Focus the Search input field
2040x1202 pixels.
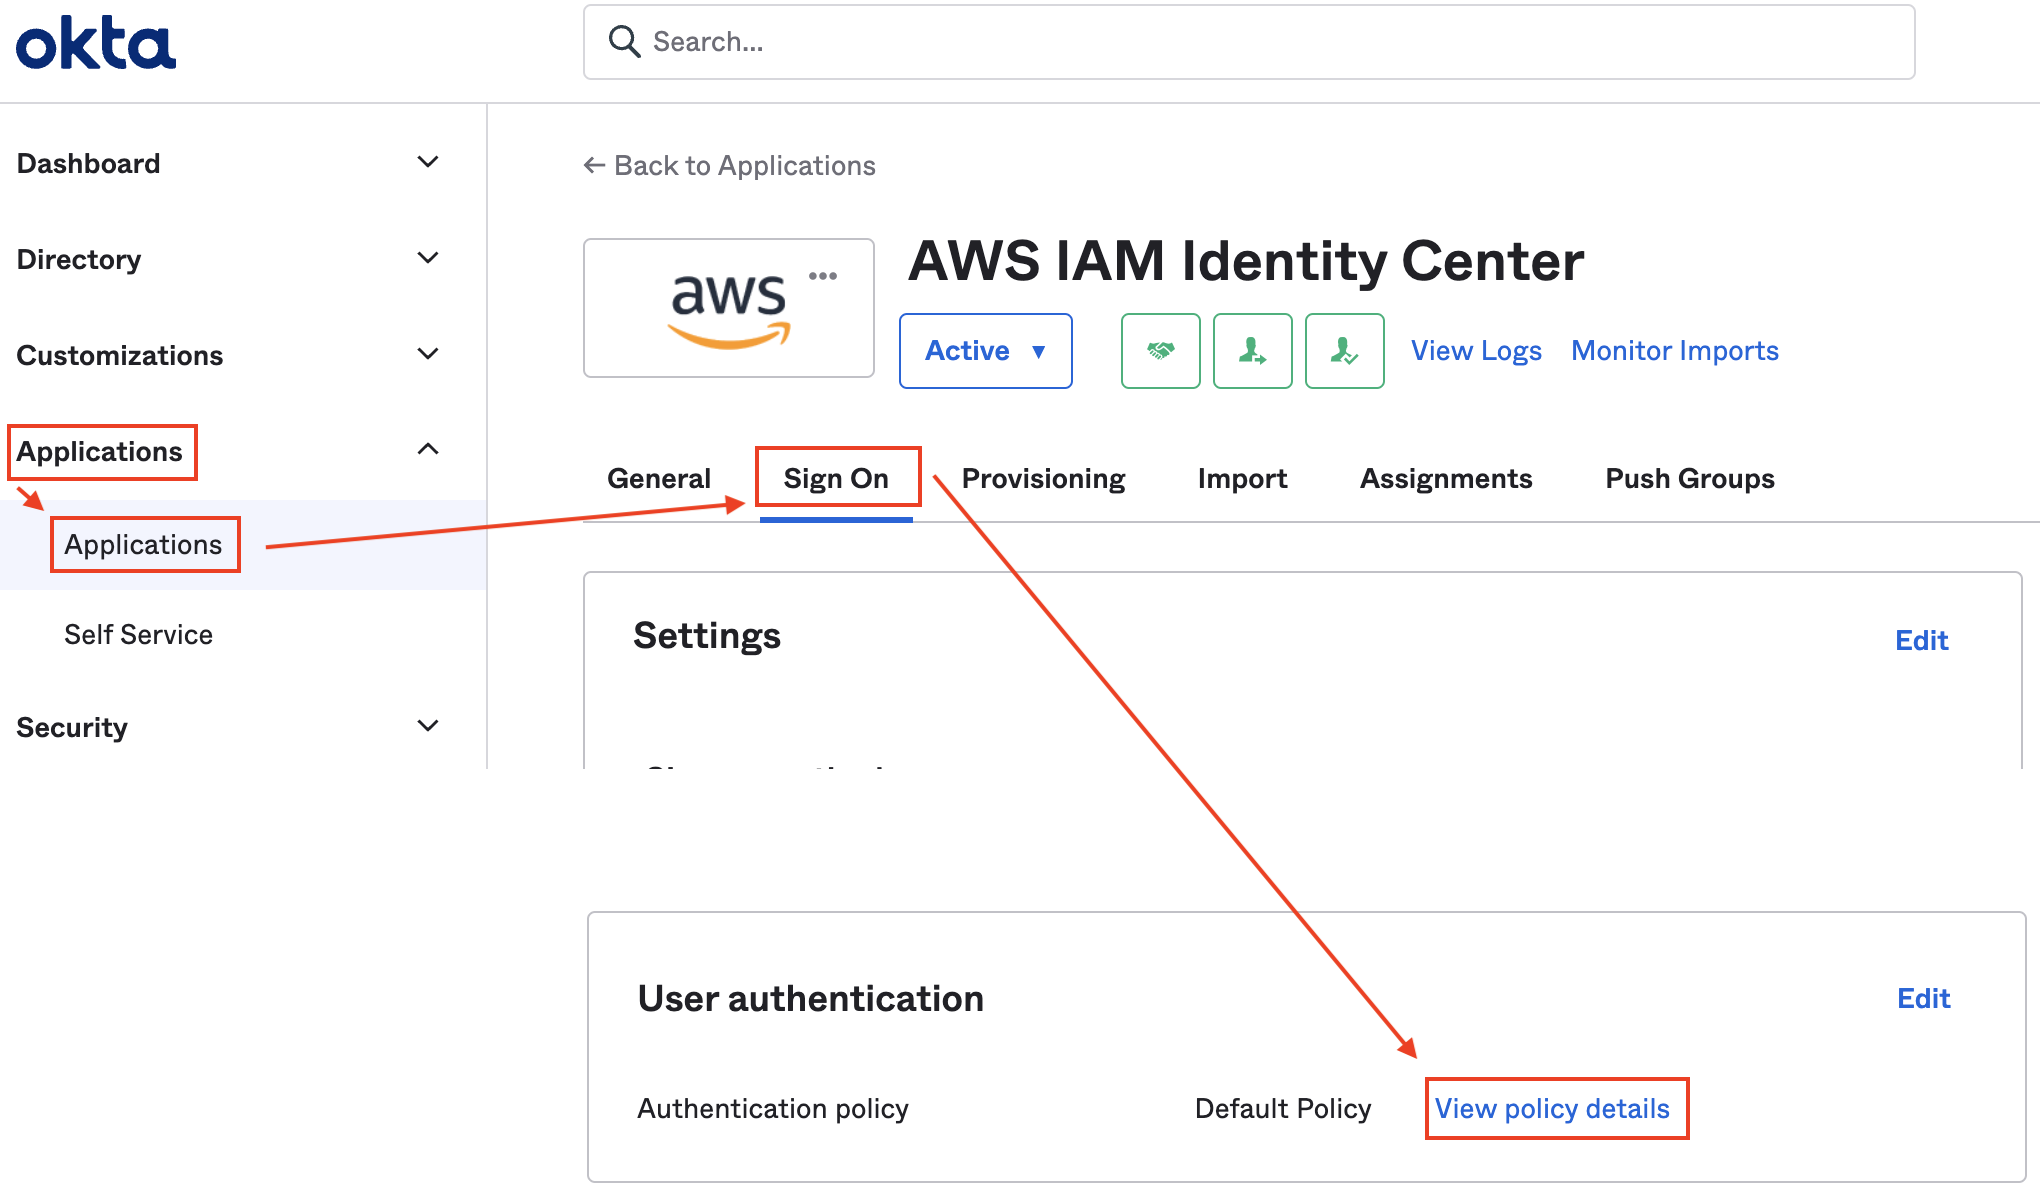click(1249, 42)
